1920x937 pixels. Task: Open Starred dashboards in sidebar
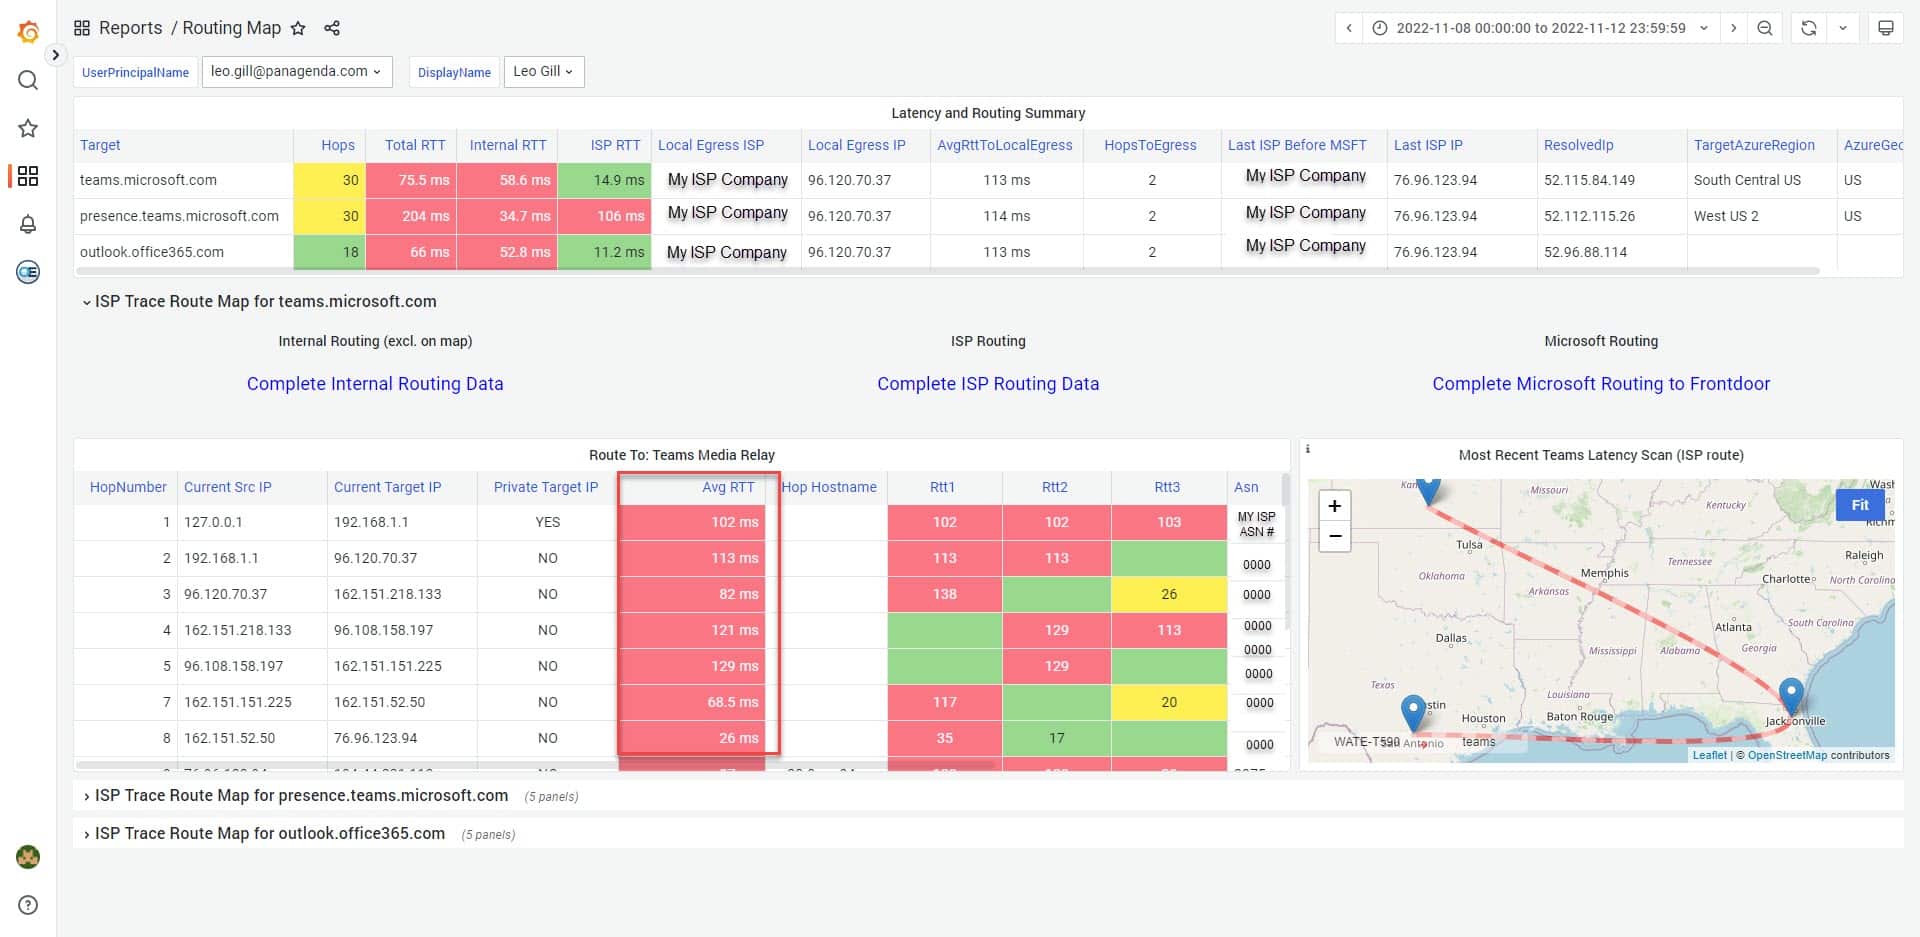point(28,128)
